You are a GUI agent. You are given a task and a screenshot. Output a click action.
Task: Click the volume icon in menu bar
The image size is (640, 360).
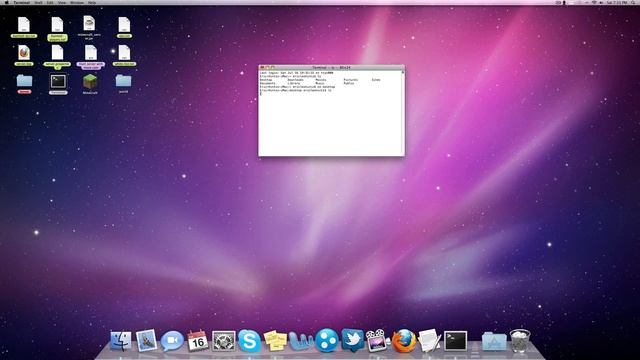pos(601,2)
